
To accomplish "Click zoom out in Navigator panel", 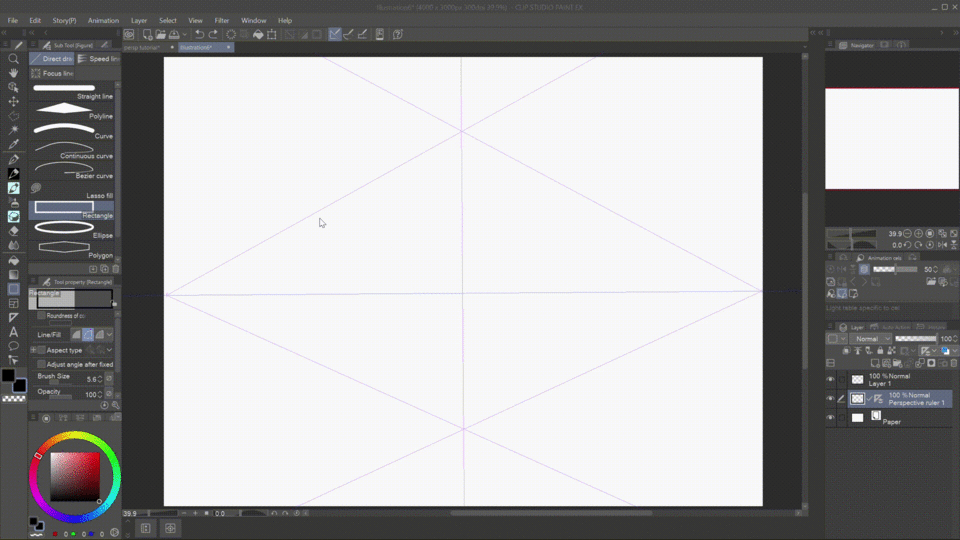I will point(907,233).
